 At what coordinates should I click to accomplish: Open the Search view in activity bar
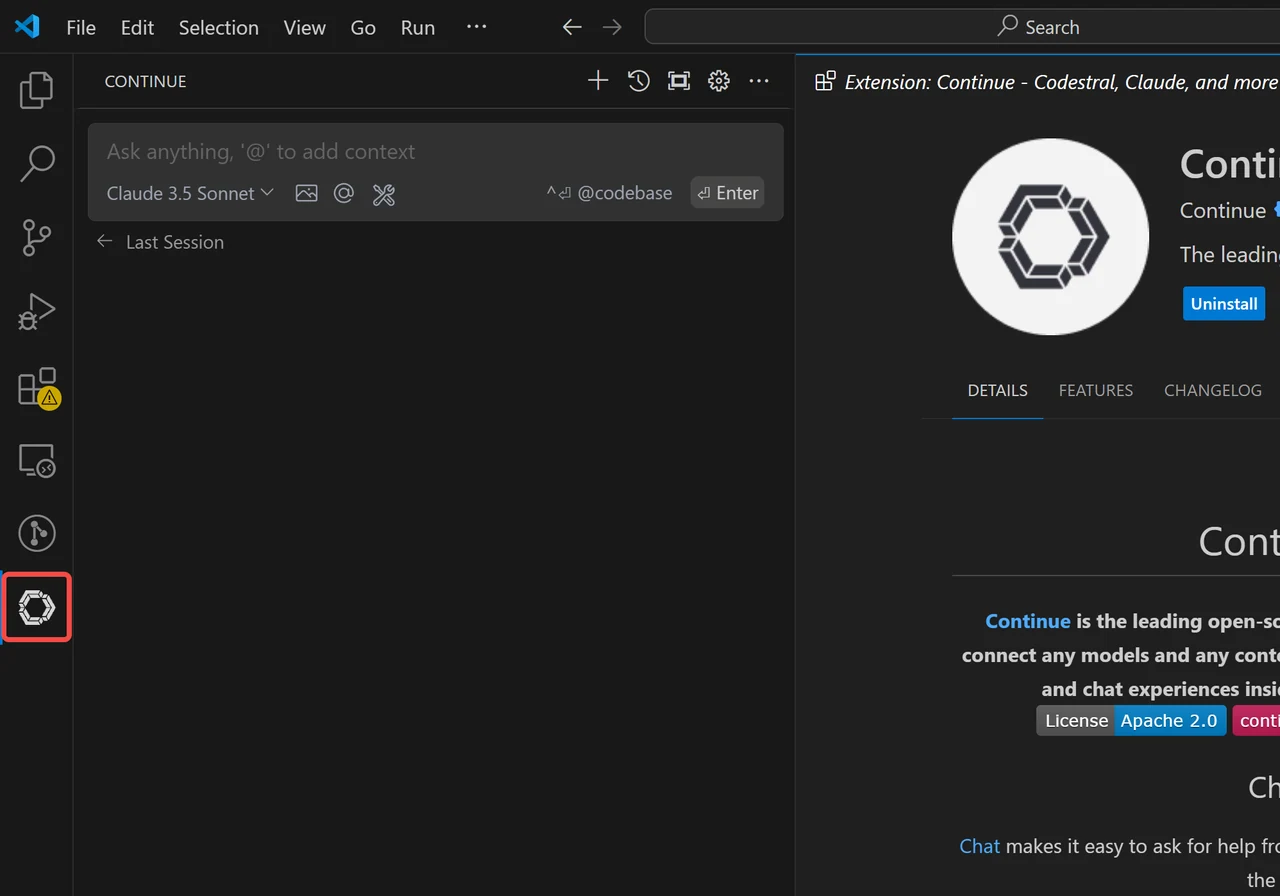tap(36, 164)
